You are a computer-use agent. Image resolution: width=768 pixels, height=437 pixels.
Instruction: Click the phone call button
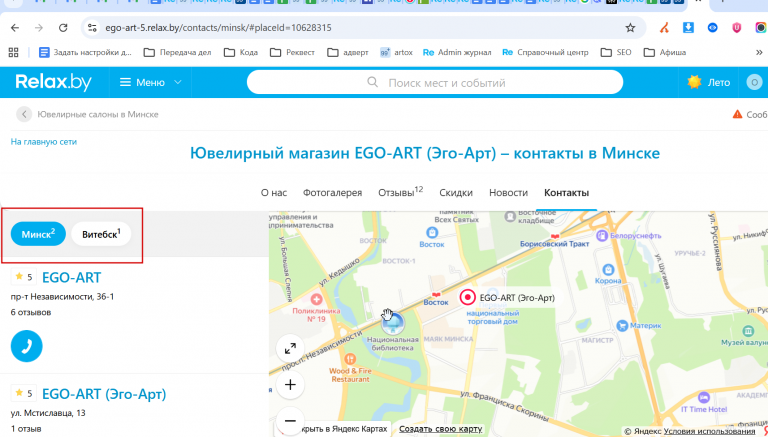pyautogui.click(x=26, y=346)
